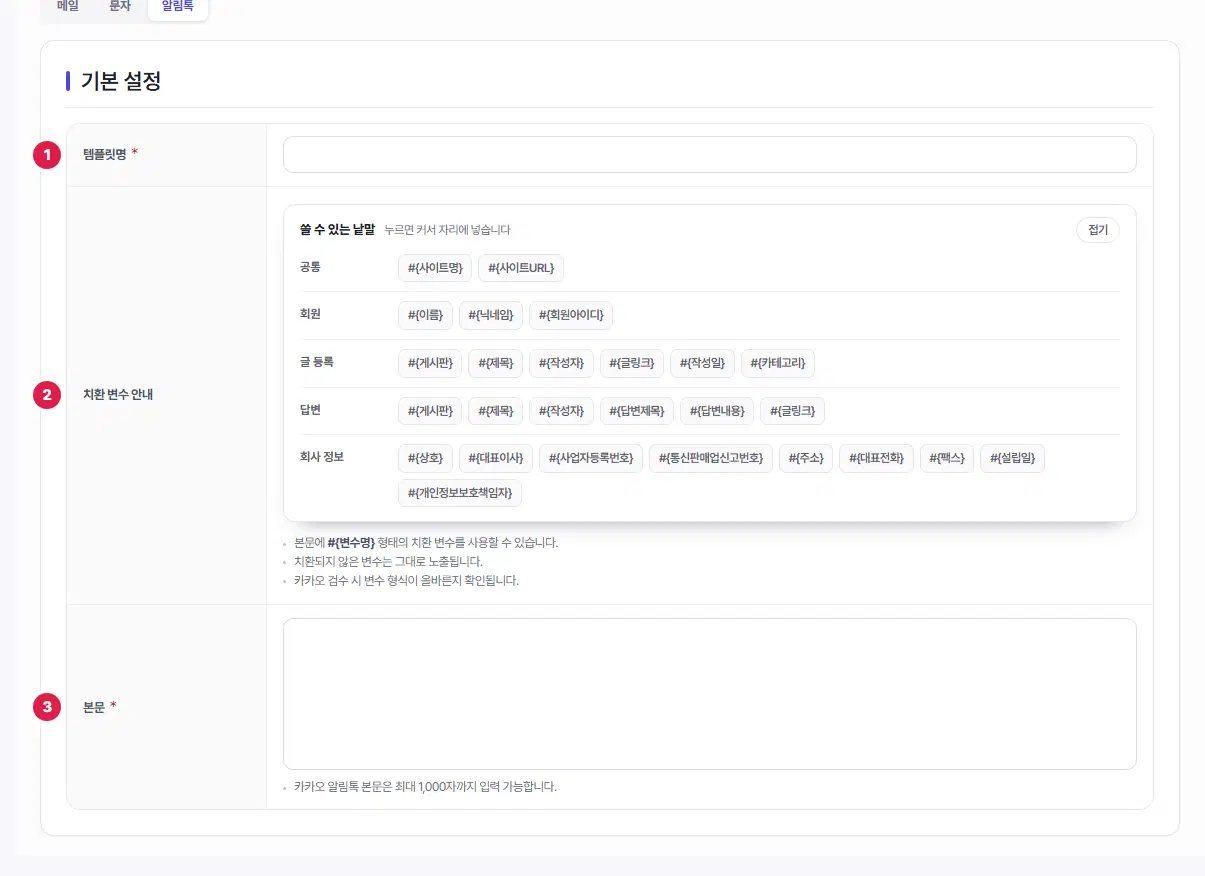Insert #{제목} in the 답변 row
The width and height of the screenshot is (1205, 876).
coord(496,411)
